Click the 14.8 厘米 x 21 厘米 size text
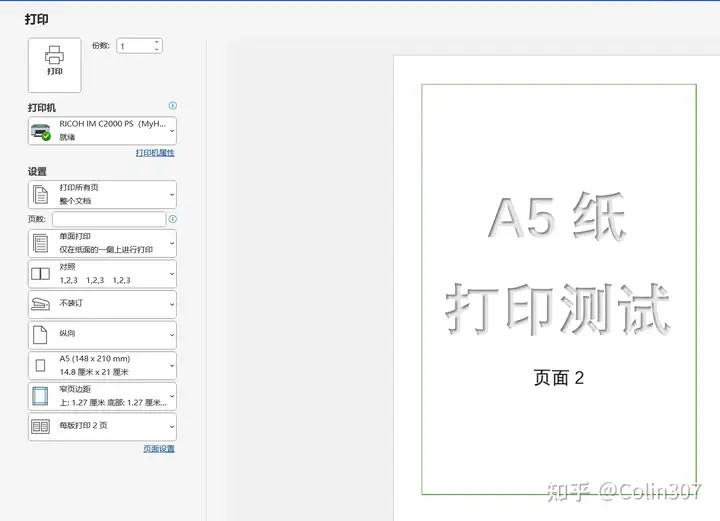Screen dimensions: 720x521 pyautogui.click(x=94, y=372)
